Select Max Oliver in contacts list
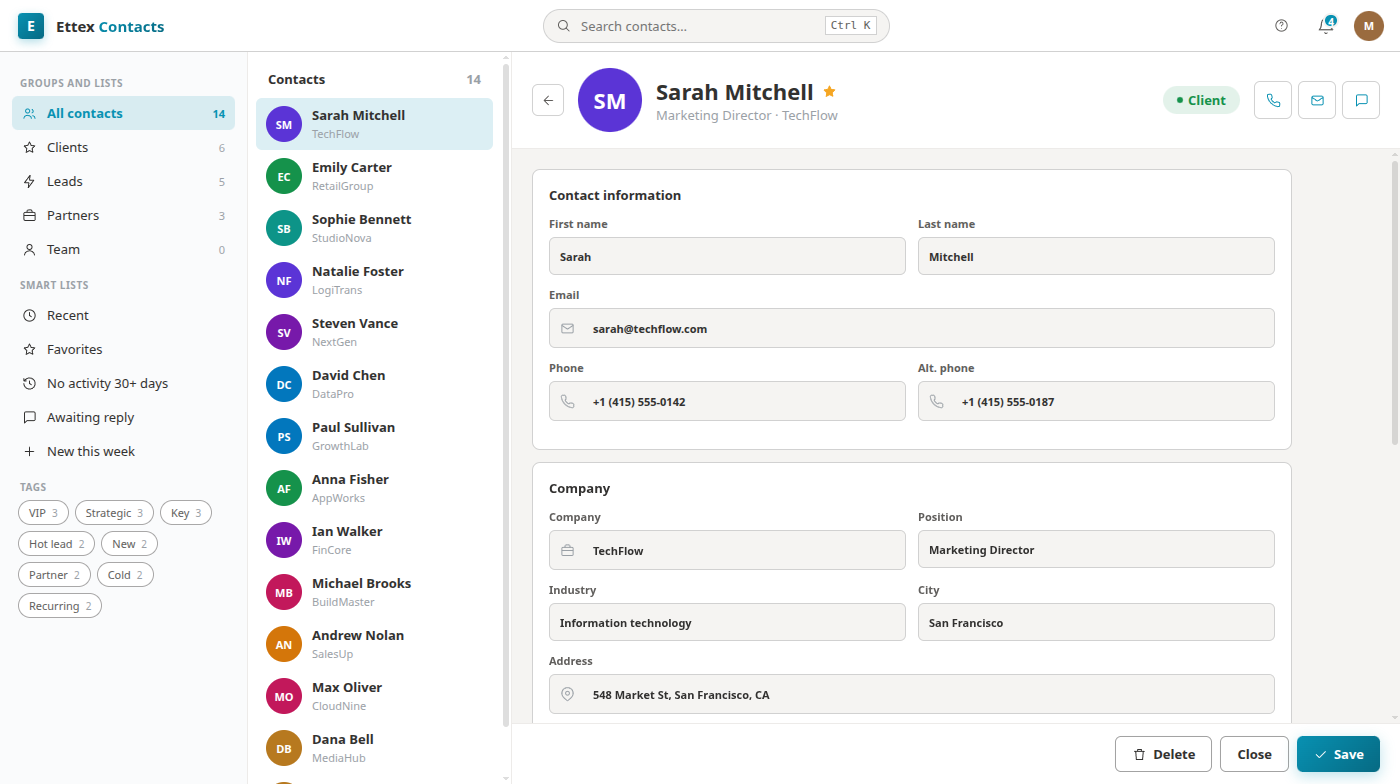Image resolution: width=1400 pixels, height=784 pixels. pyautogui.click(x=374, y=696)
